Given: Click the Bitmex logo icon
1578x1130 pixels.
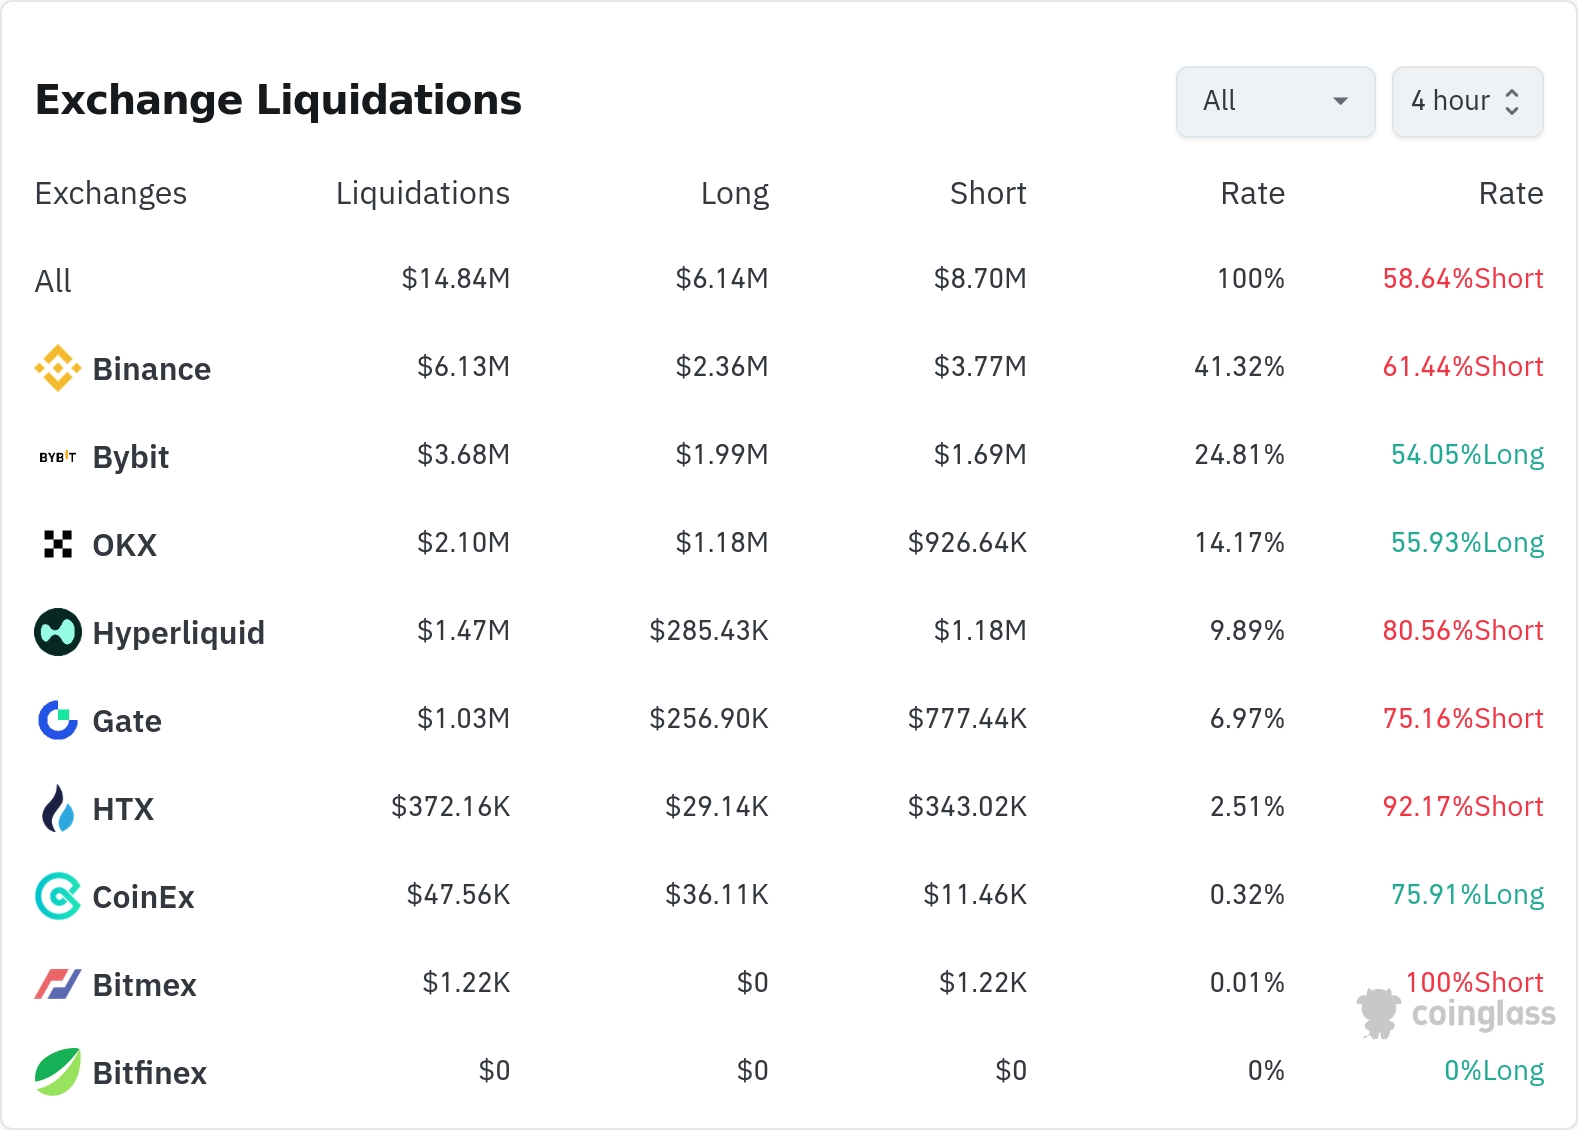Looking at the screenshot, I should tap(58, 984).
